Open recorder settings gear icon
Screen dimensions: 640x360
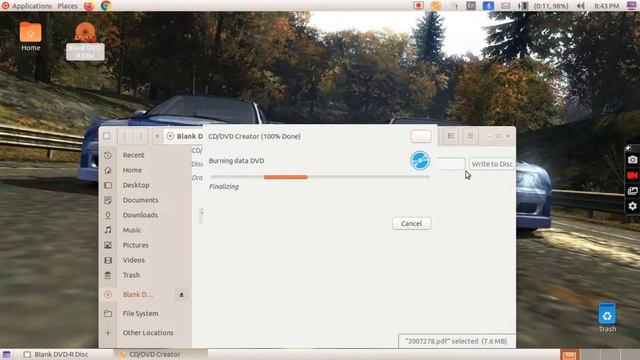[x=632, y=206]
